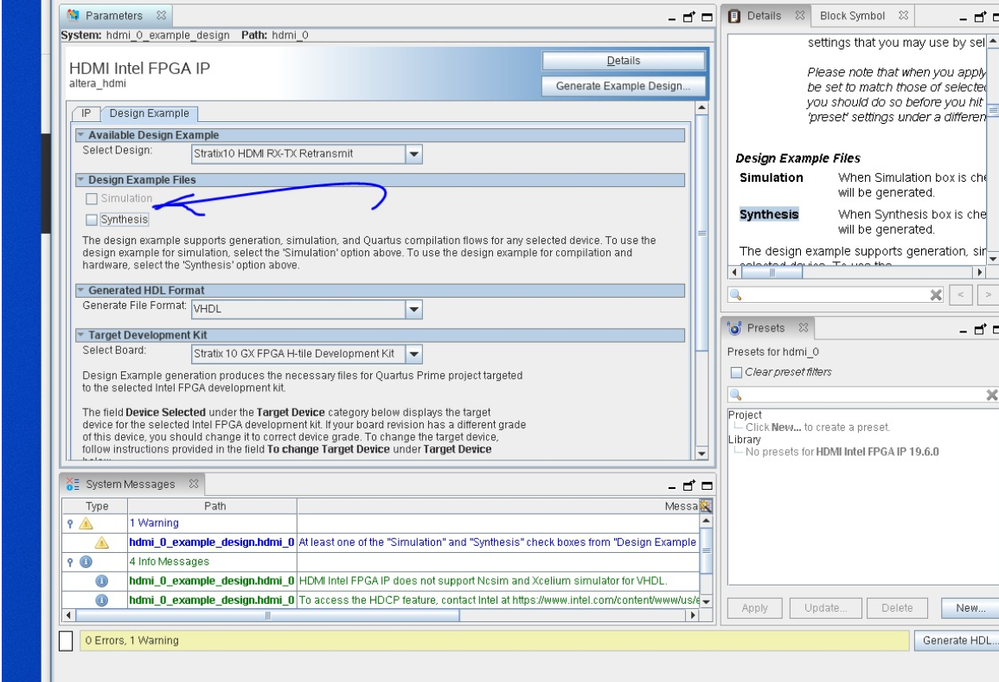Click the Delete preset button
Viewport: 999px width, 682px height.
click(x=897, y=608)
